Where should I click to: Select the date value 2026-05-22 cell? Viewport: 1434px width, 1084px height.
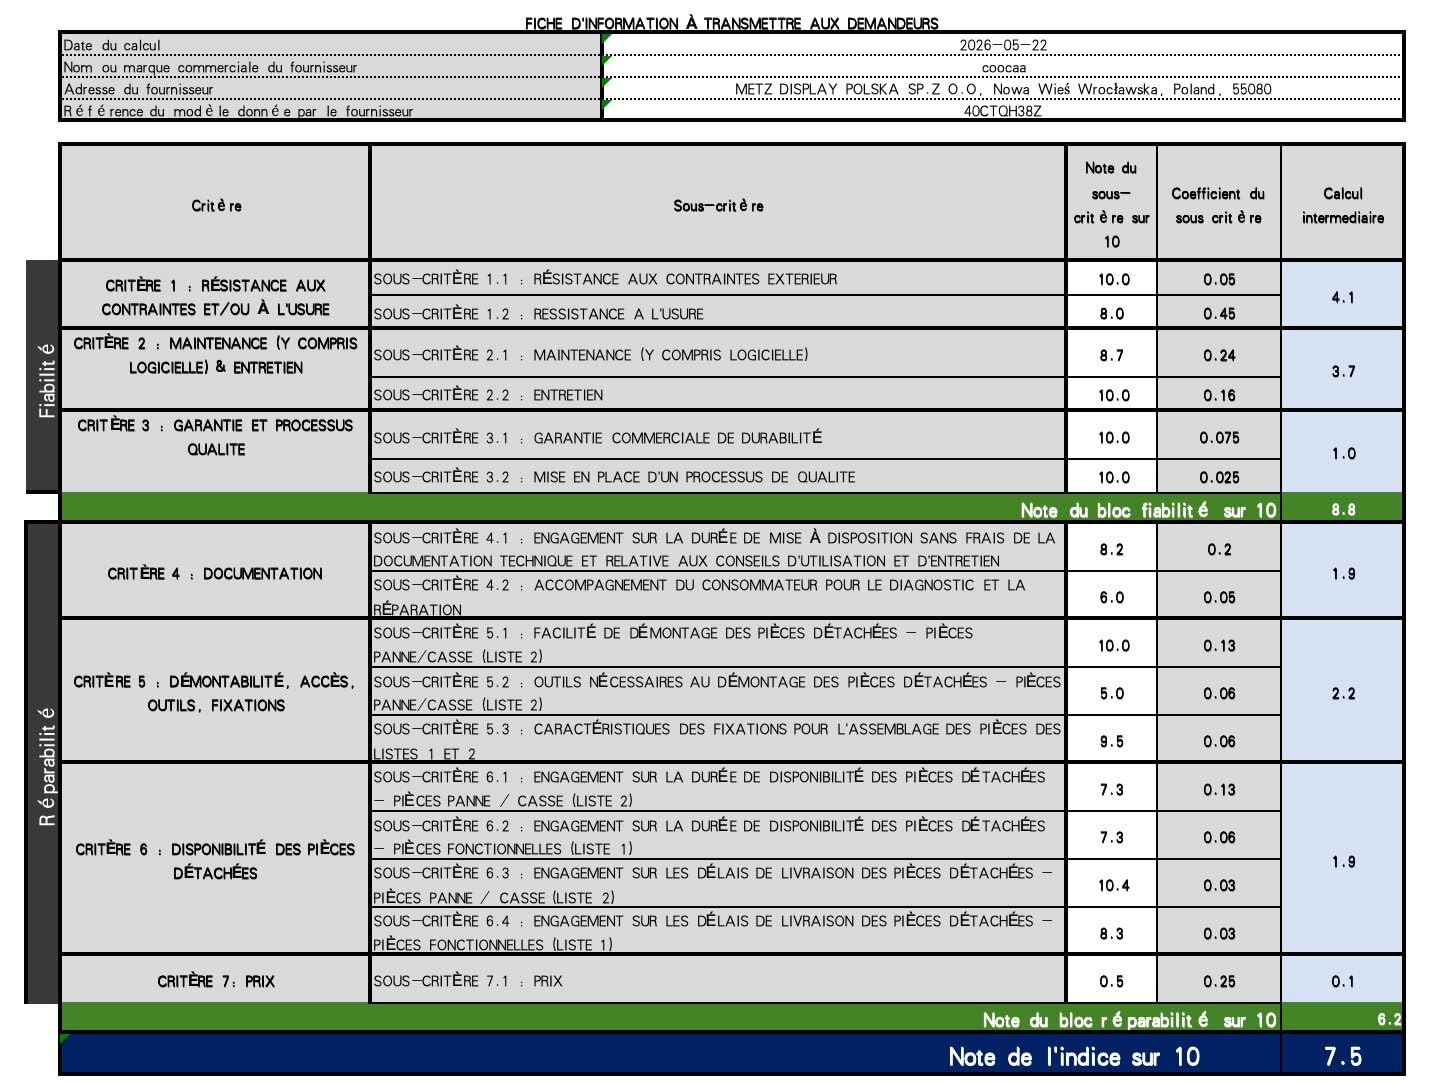[1003, 45]
